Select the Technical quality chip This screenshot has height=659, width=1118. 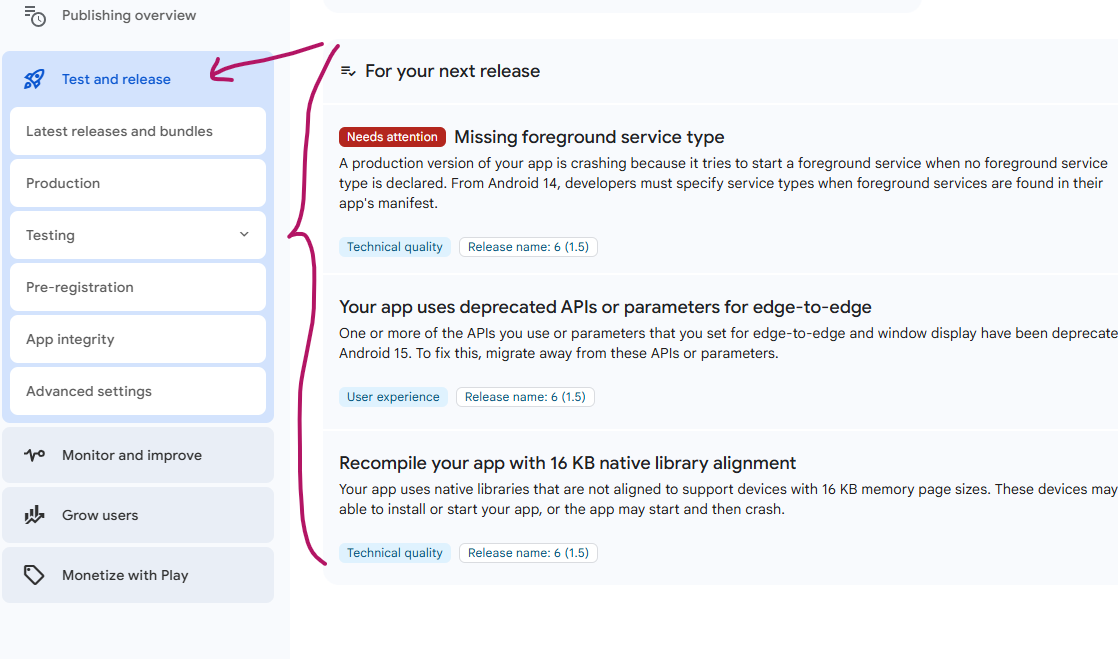click(x=394, y=245)
